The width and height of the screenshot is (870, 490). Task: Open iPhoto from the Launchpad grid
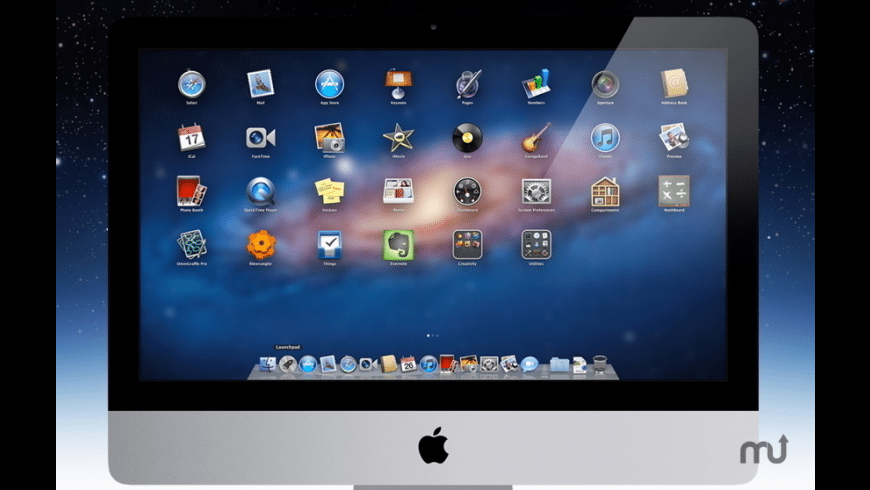tap(330, 138)
